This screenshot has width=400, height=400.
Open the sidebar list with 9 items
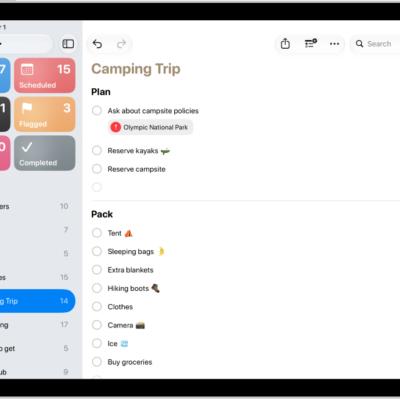pyautogui.click(x=37, y=372)
